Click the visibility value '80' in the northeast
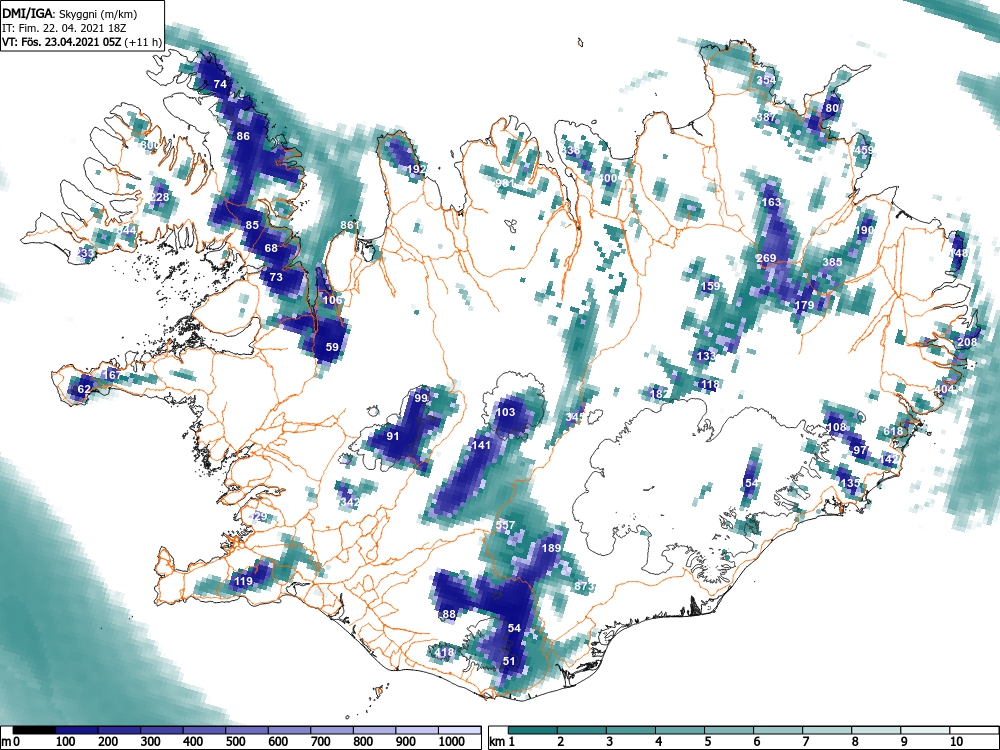The width and height of the screenshot is (1000, 750). pos(832,108)
